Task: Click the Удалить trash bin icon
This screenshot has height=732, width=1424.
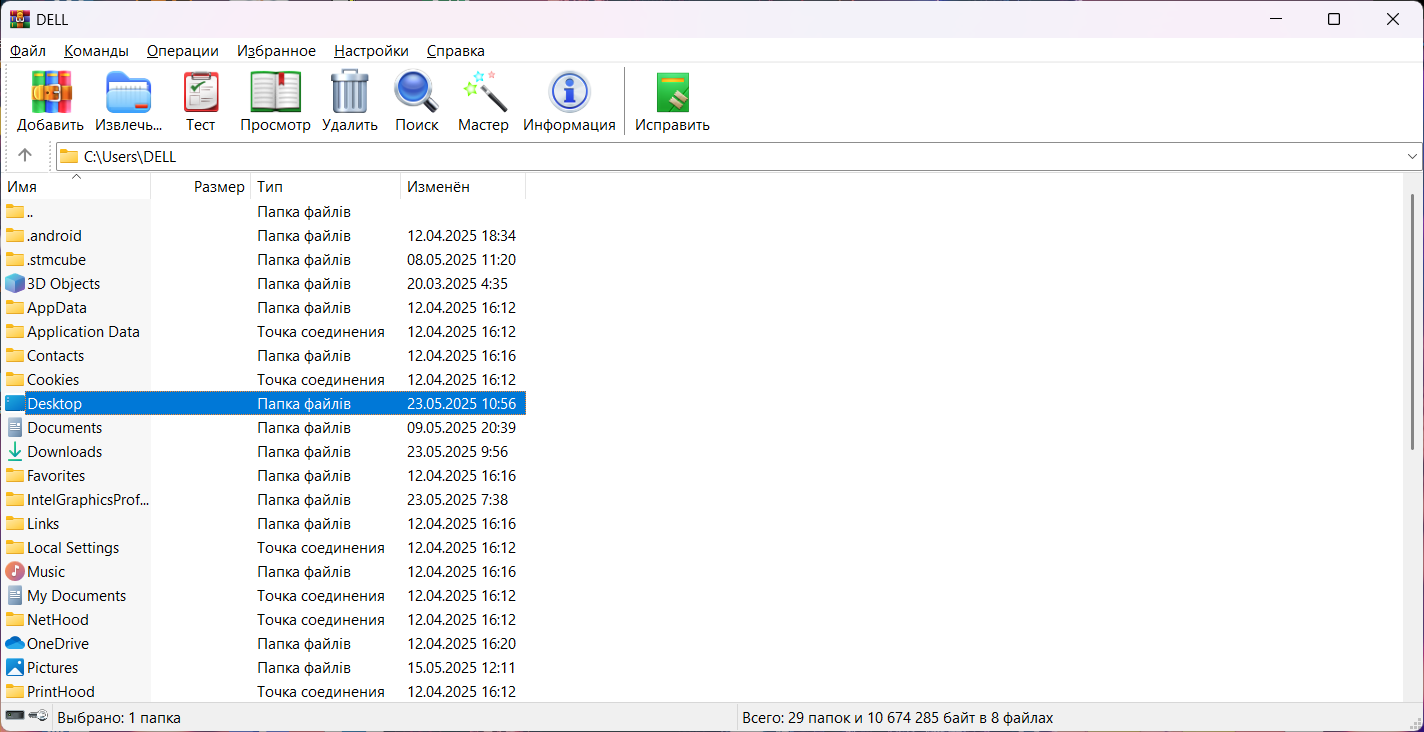Action: tap(350, 91)
